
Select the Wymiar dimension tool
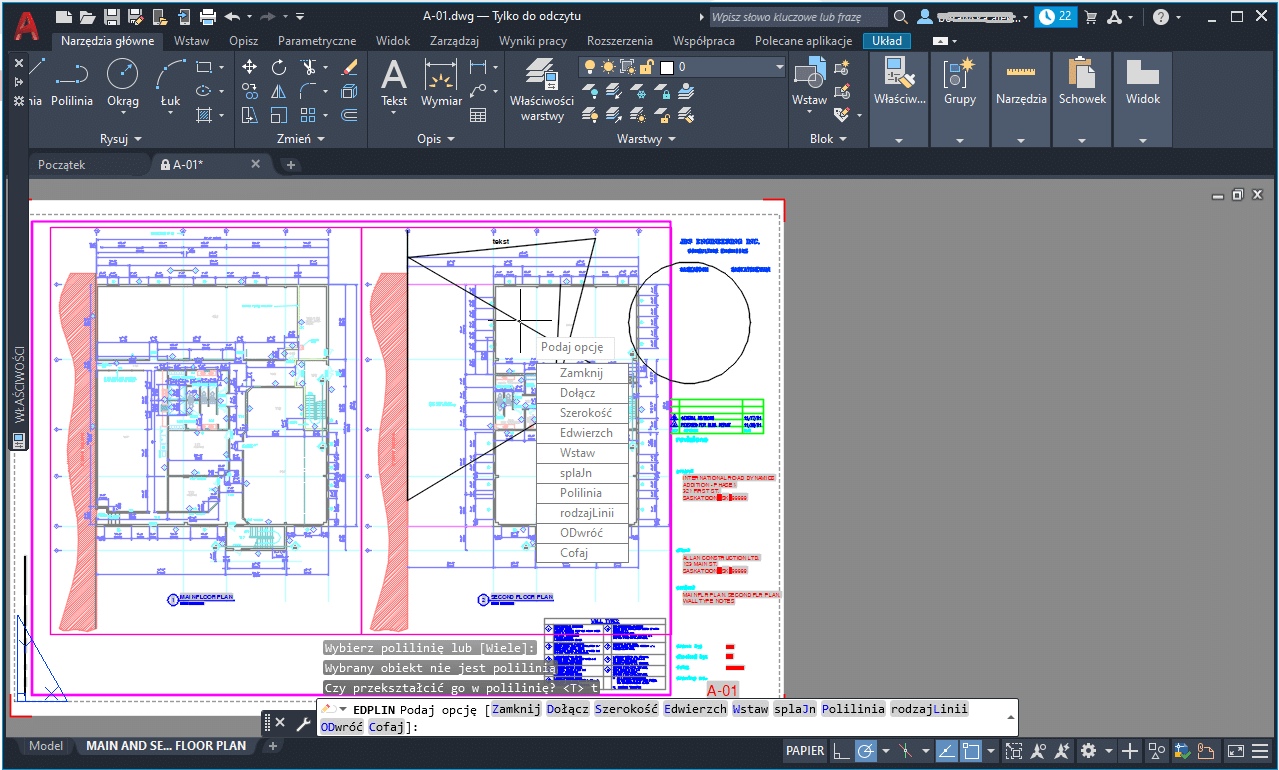pos(441,82)
